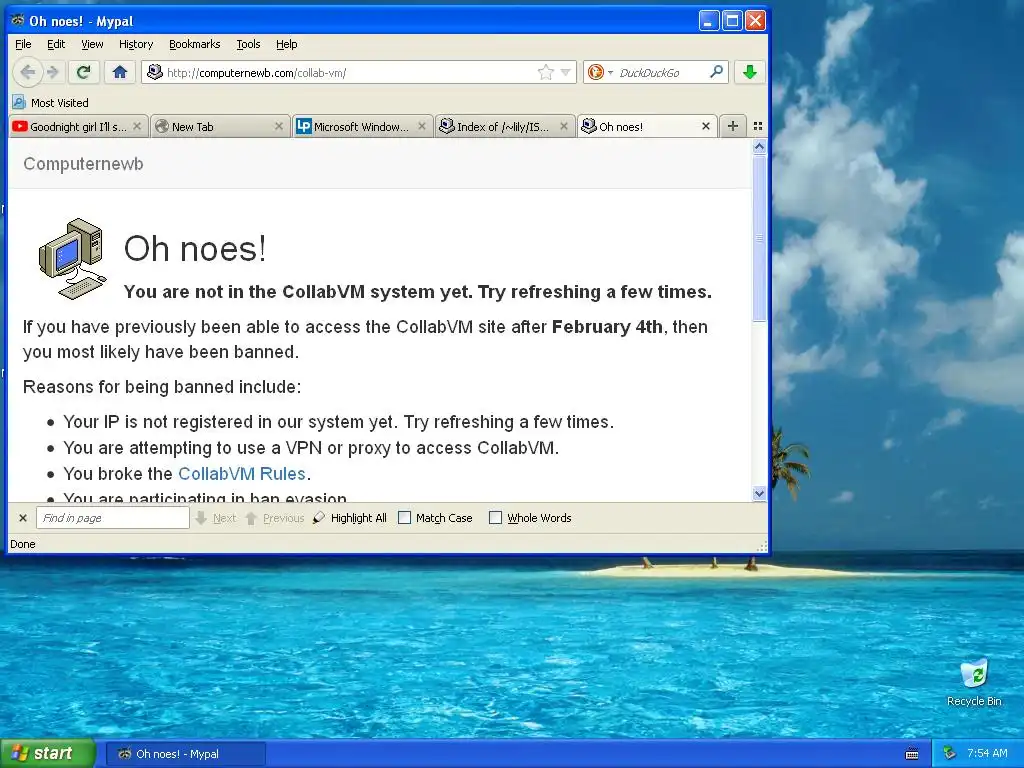Go forward using the forward arrow button

[53, 72]
